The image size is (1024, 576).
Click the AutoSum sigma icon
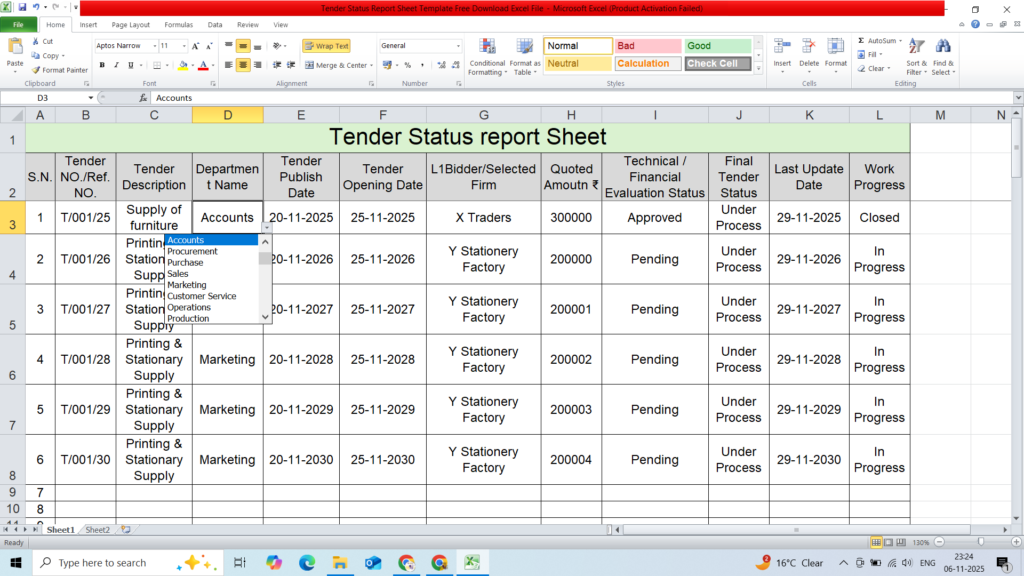coord(861,41)
